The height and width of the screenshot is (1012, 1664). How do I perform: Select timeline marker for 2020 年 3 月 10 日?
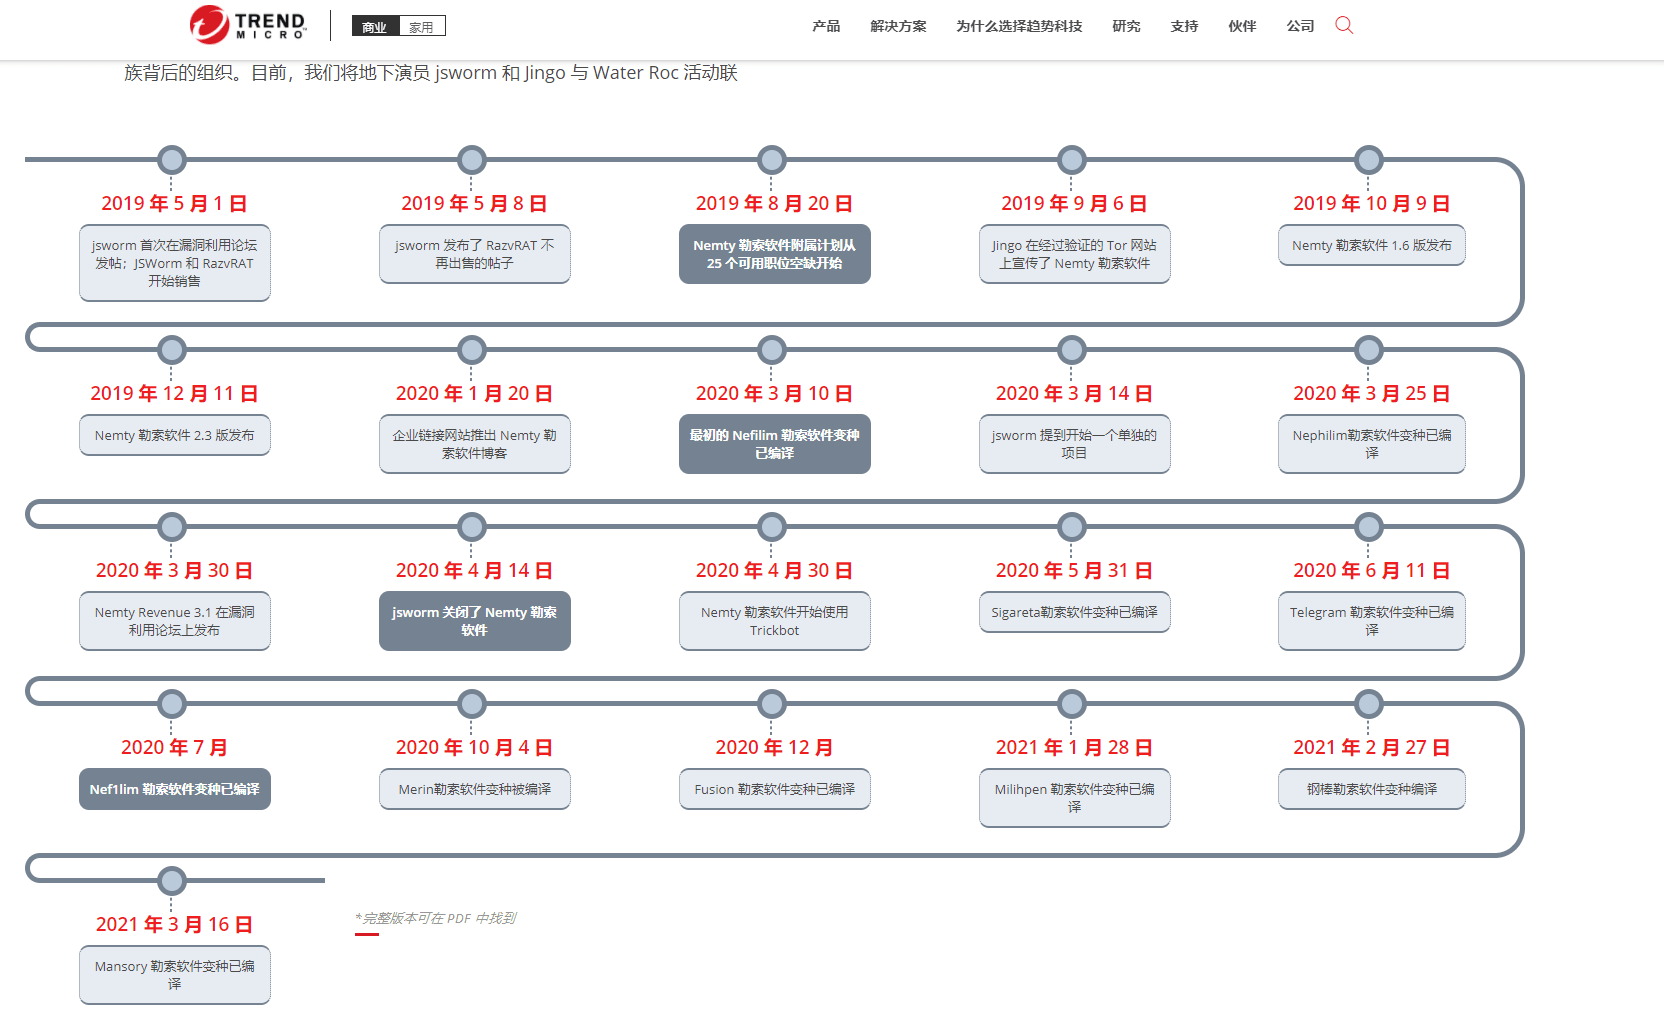click(x=772, y=350)
